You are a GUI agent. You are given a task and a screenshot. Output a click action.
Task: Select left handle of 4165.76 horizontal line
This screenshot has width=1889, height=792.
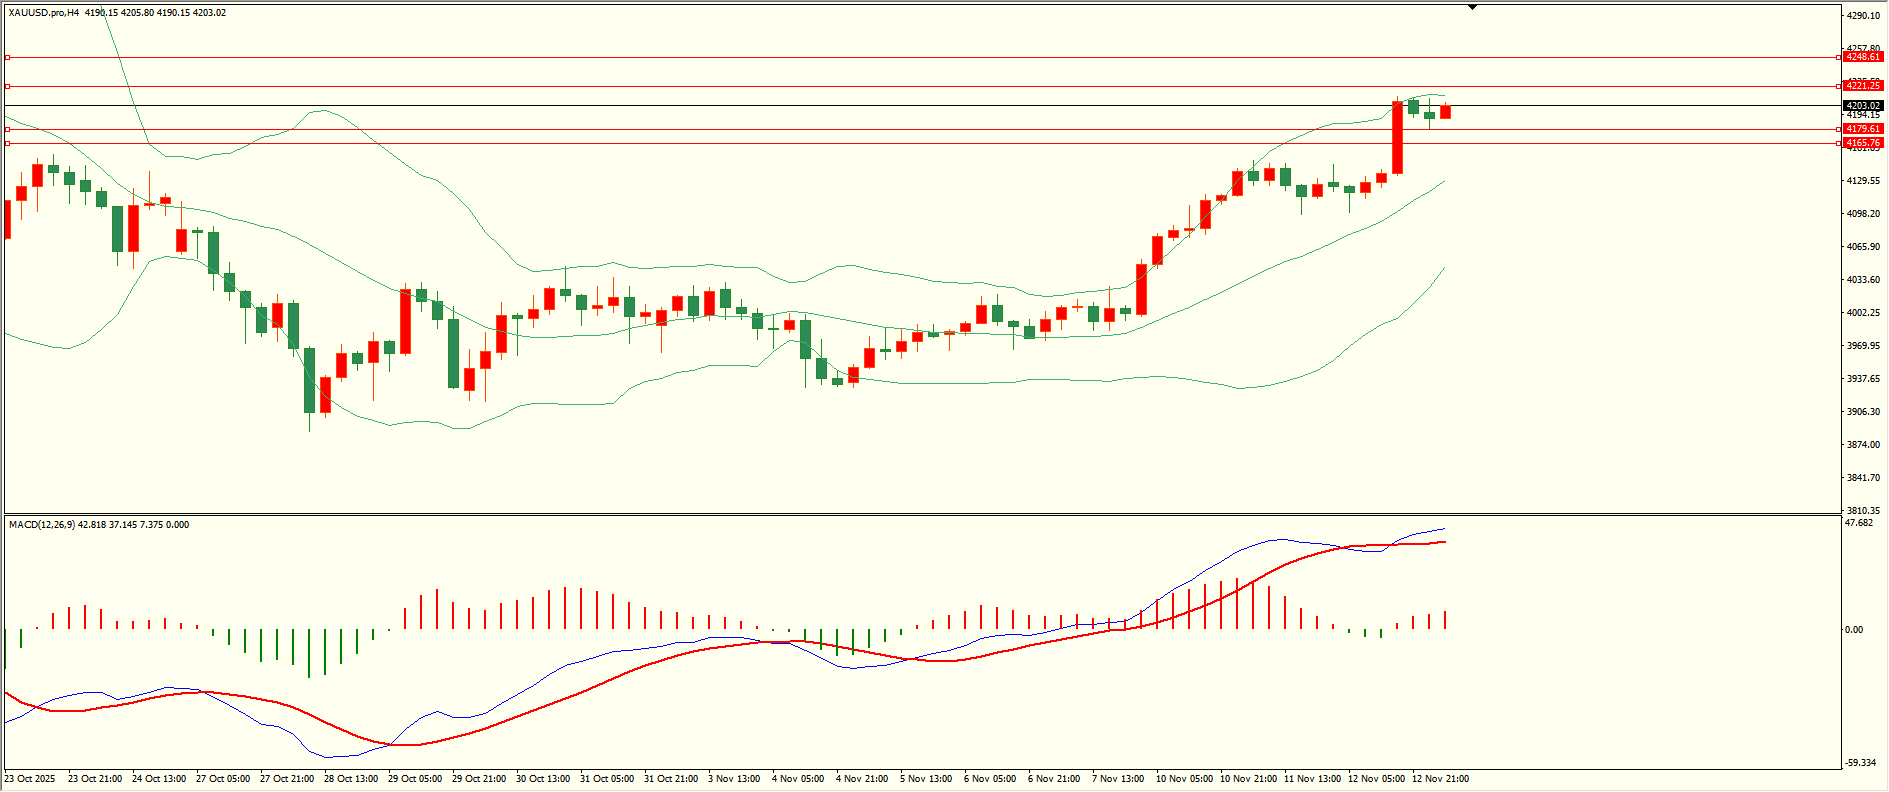point(8,143)
